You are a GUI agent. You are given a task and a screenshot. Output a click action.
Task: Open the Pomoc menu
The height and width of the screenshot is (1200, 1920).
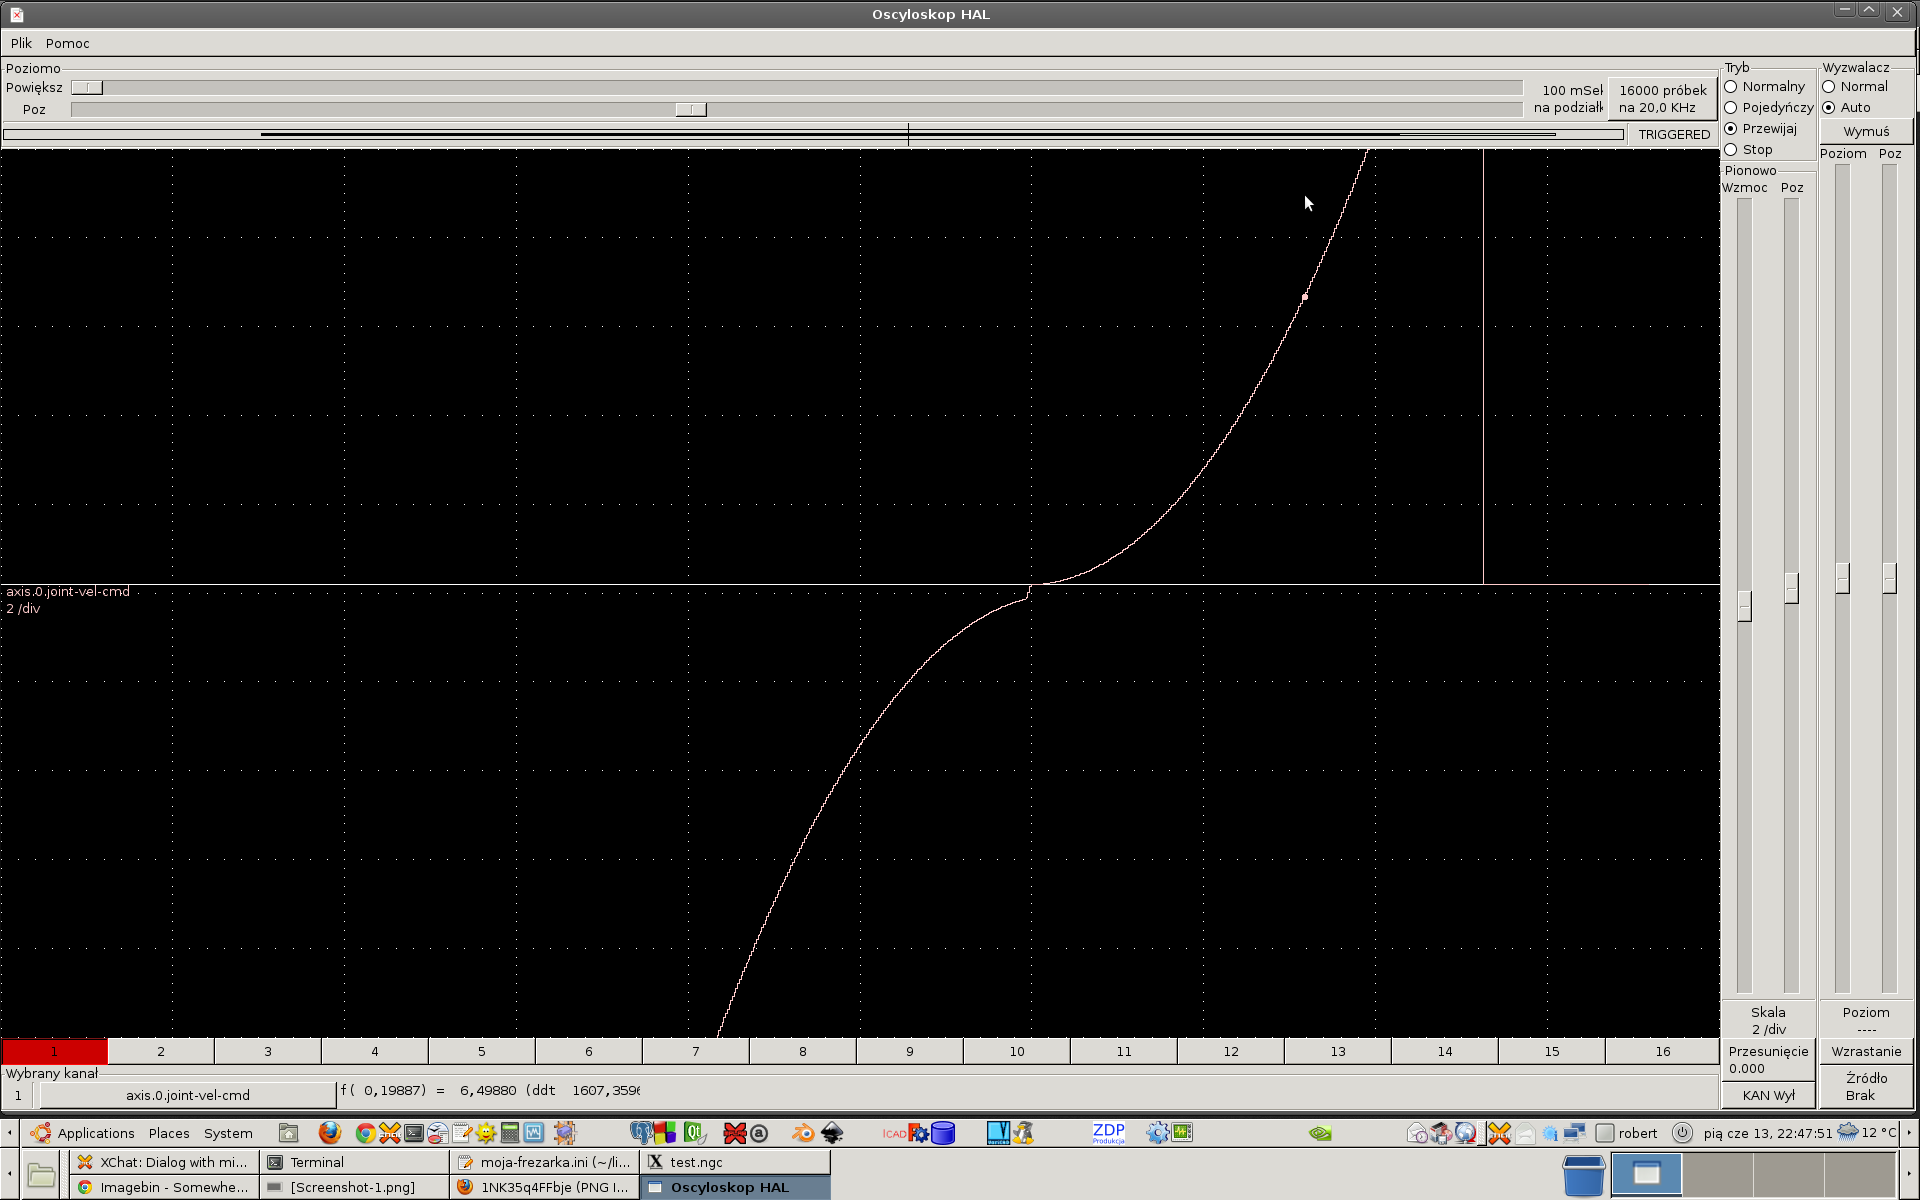point(67,43)
